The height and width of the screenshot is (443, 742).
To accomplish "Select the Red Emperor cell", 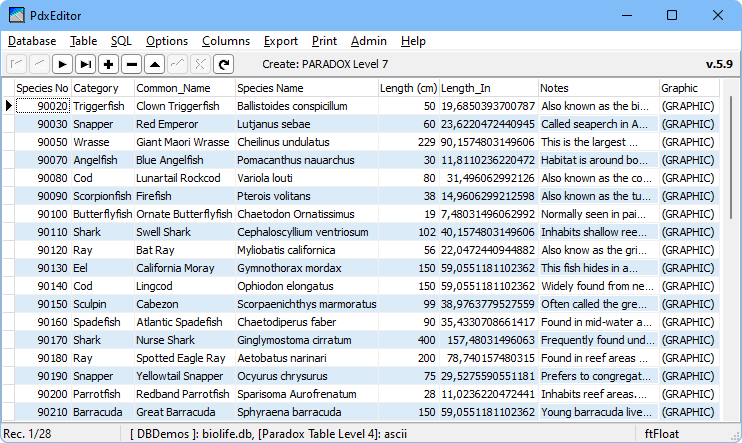I will click(x=183, y=124).
